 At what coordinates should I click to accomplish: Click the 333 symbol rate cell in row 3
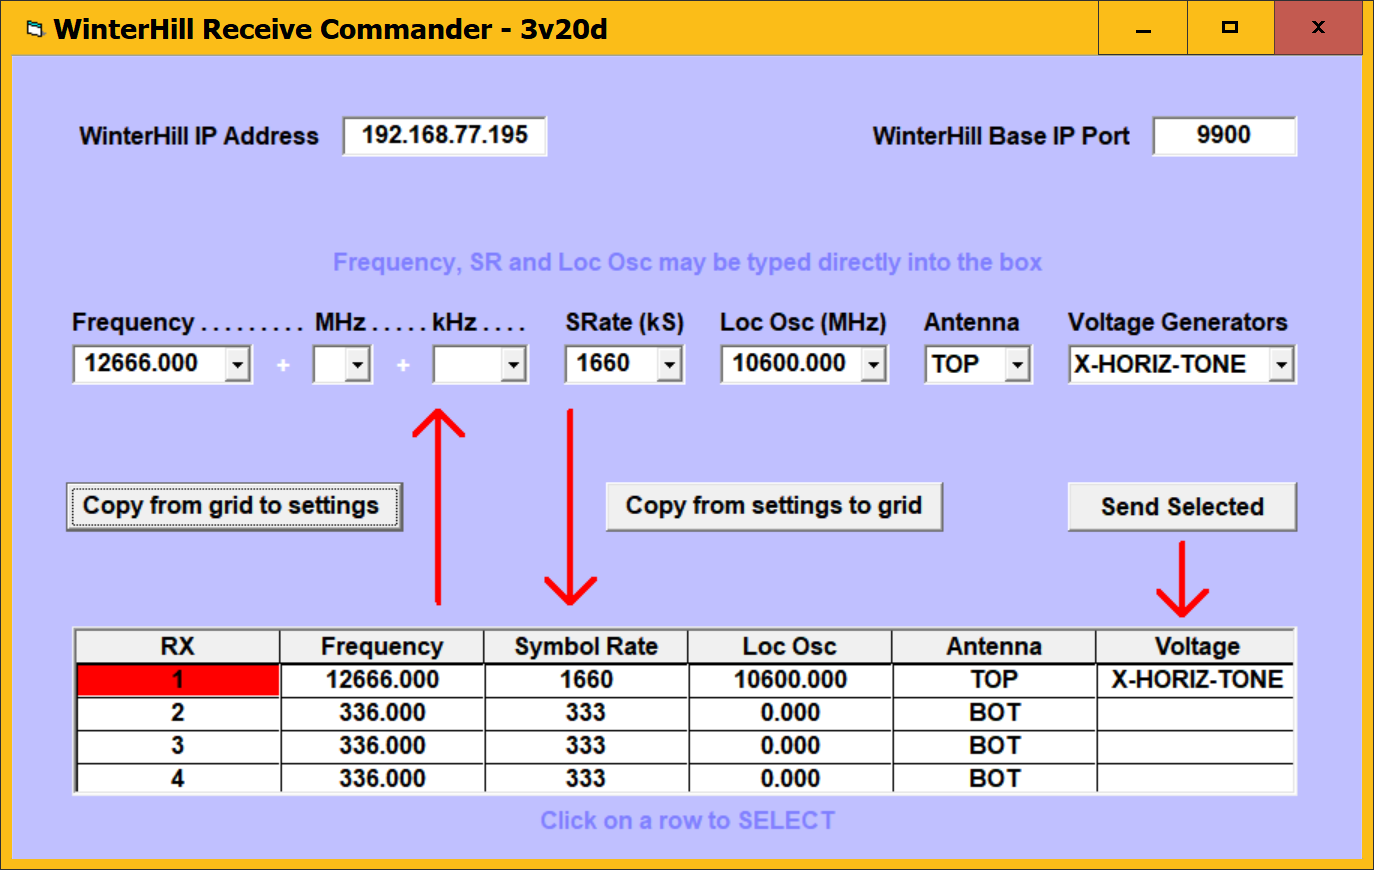point(586,746)
